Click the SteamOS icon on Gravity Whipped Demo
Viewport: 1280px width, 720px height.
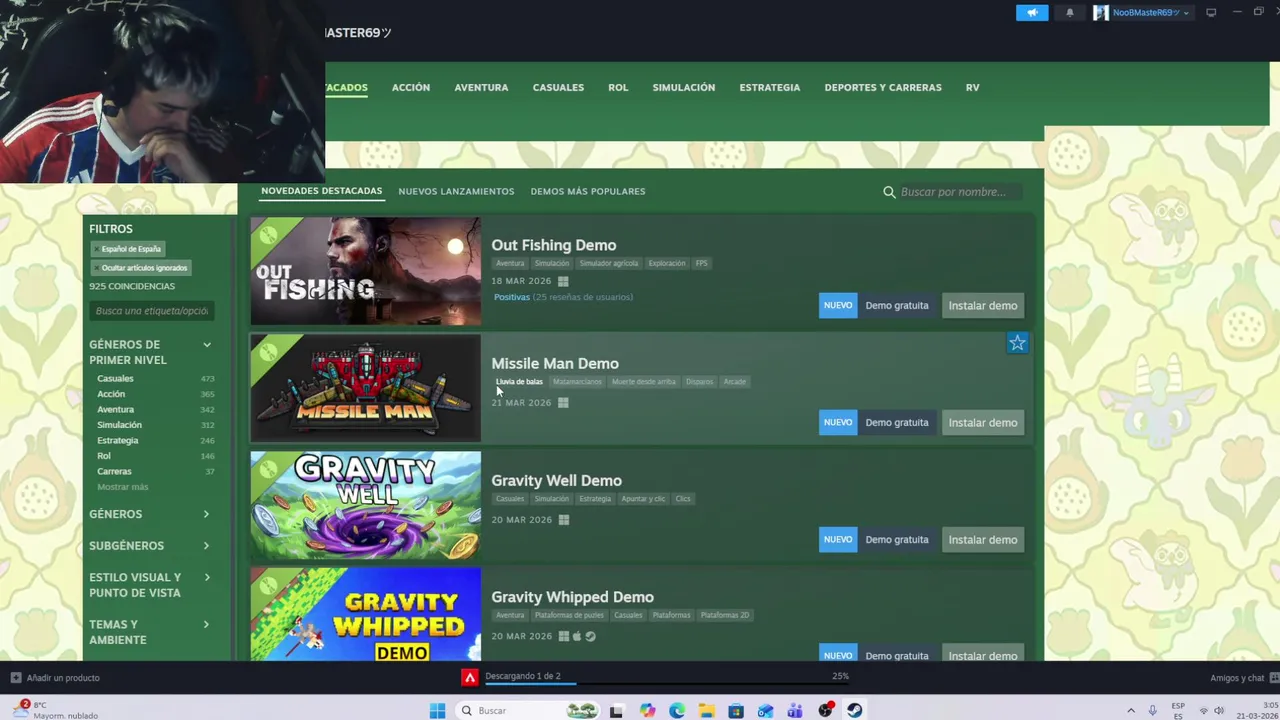coord(590,636)
